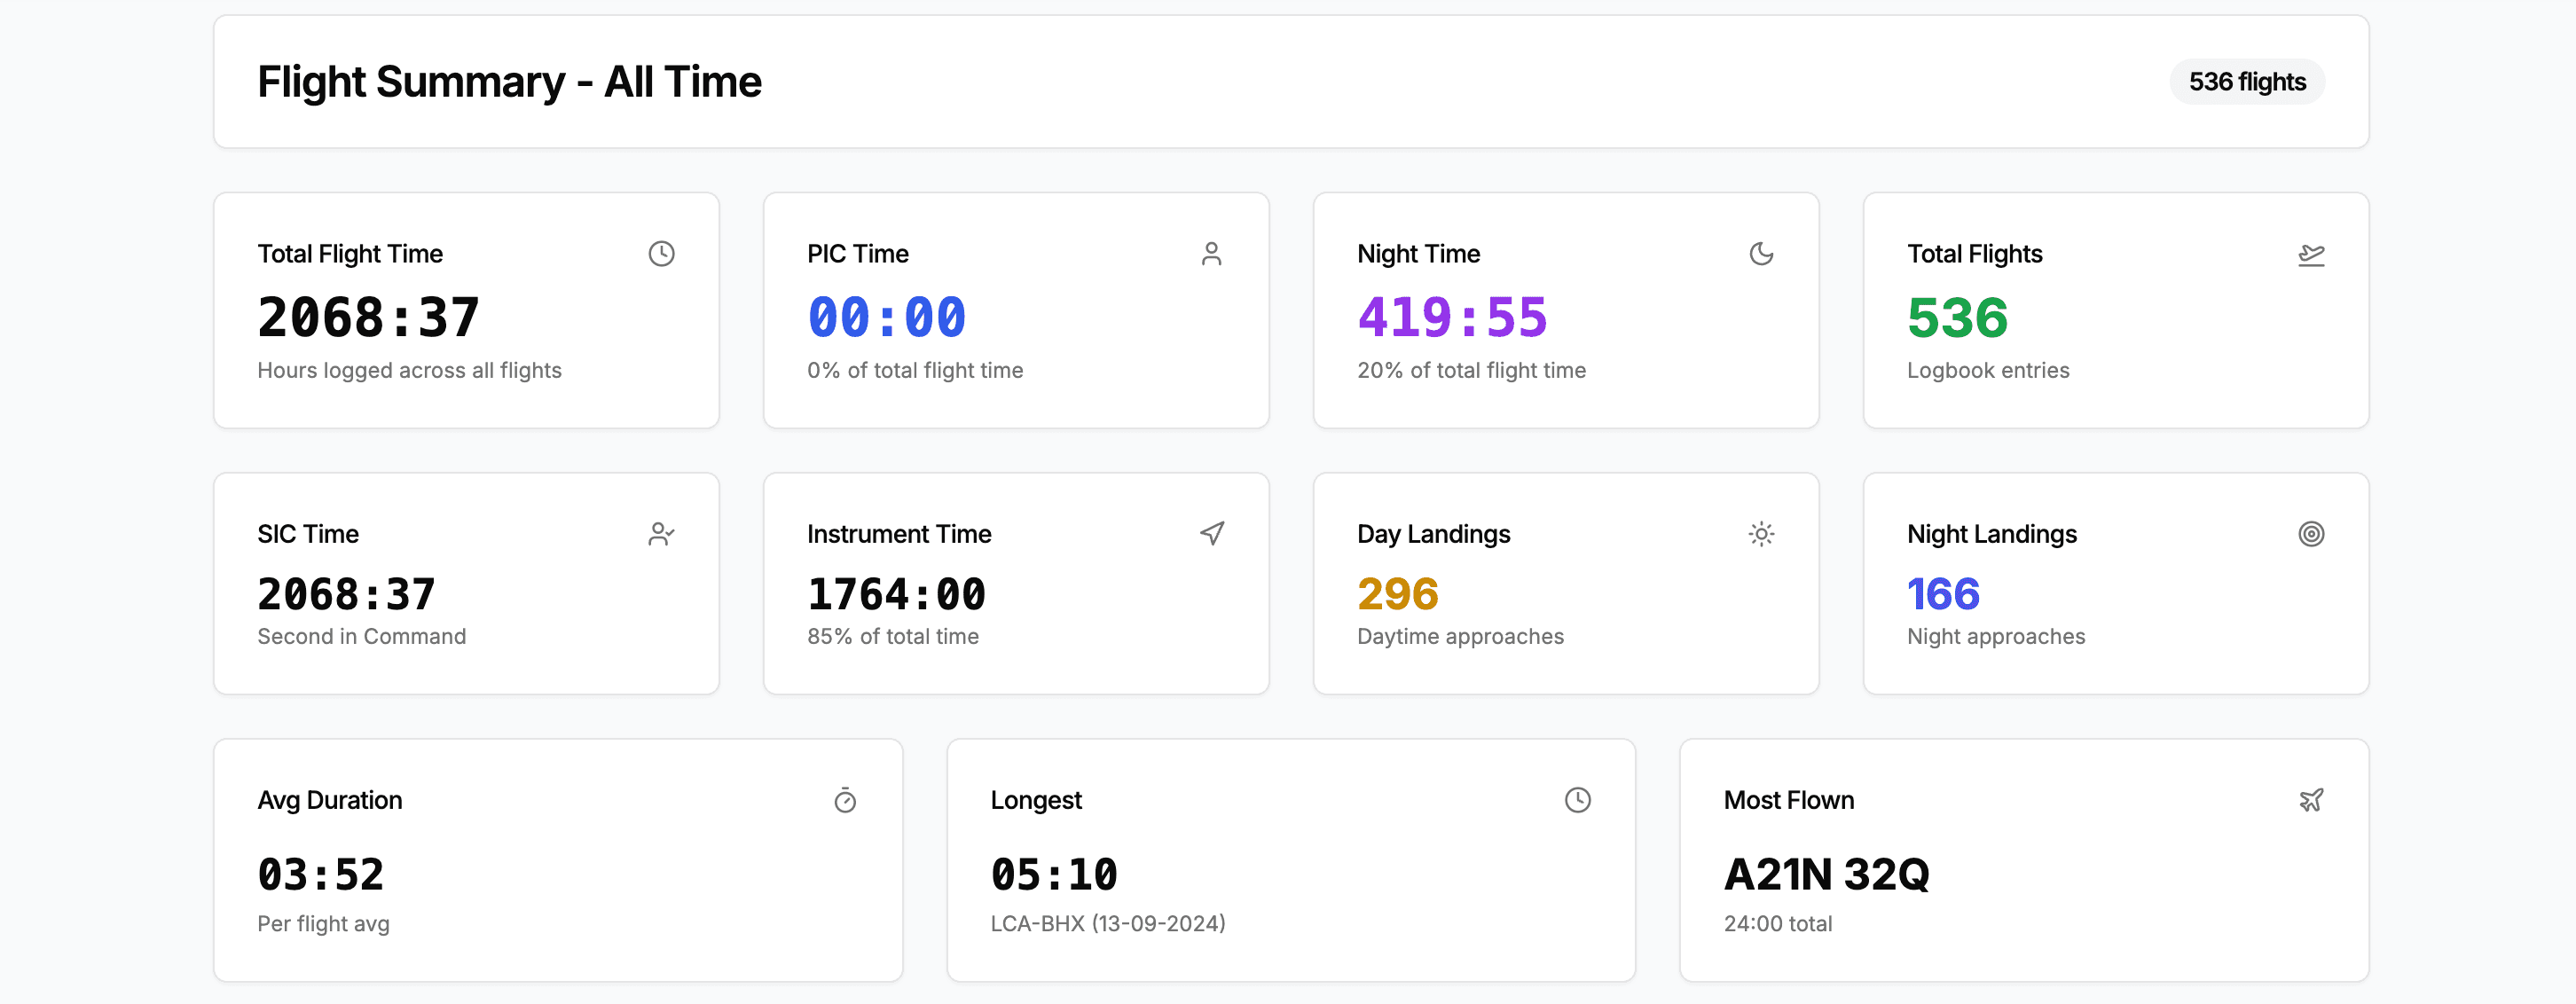The height and width of the screenshot is (1004, 2576).
Task: Select the person icon on PIC Time card
Action: point(1212,254)
